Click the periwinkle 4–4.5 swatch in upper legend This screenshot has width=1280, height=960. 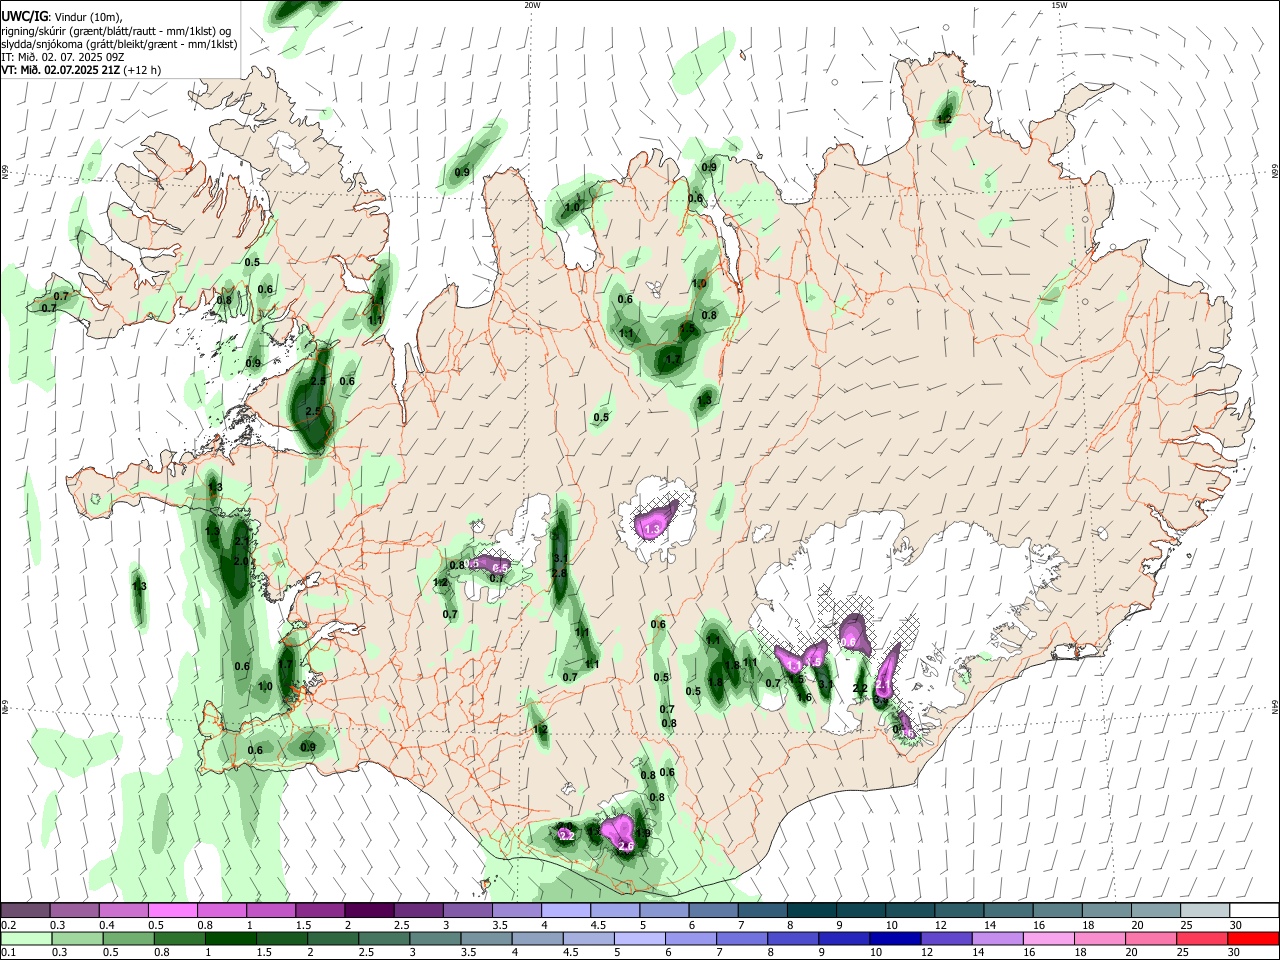[x=567, y=911]
